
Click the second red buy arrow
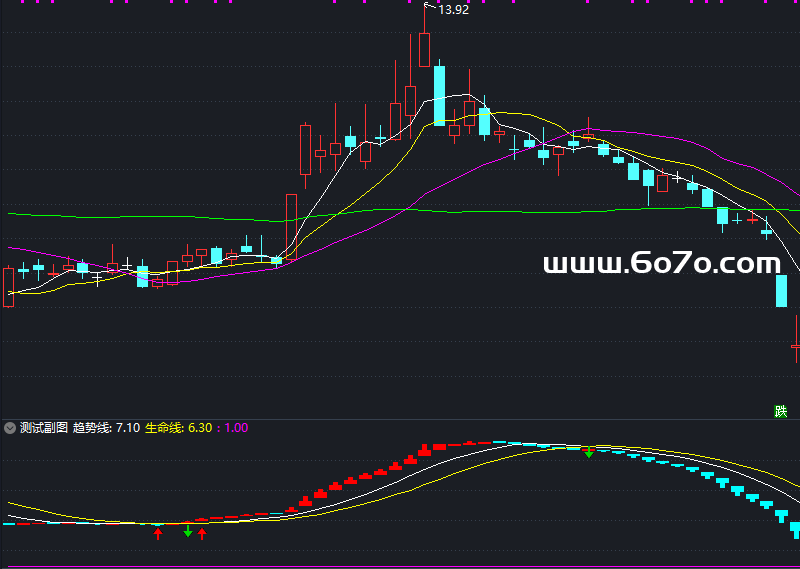coord(202,533)
